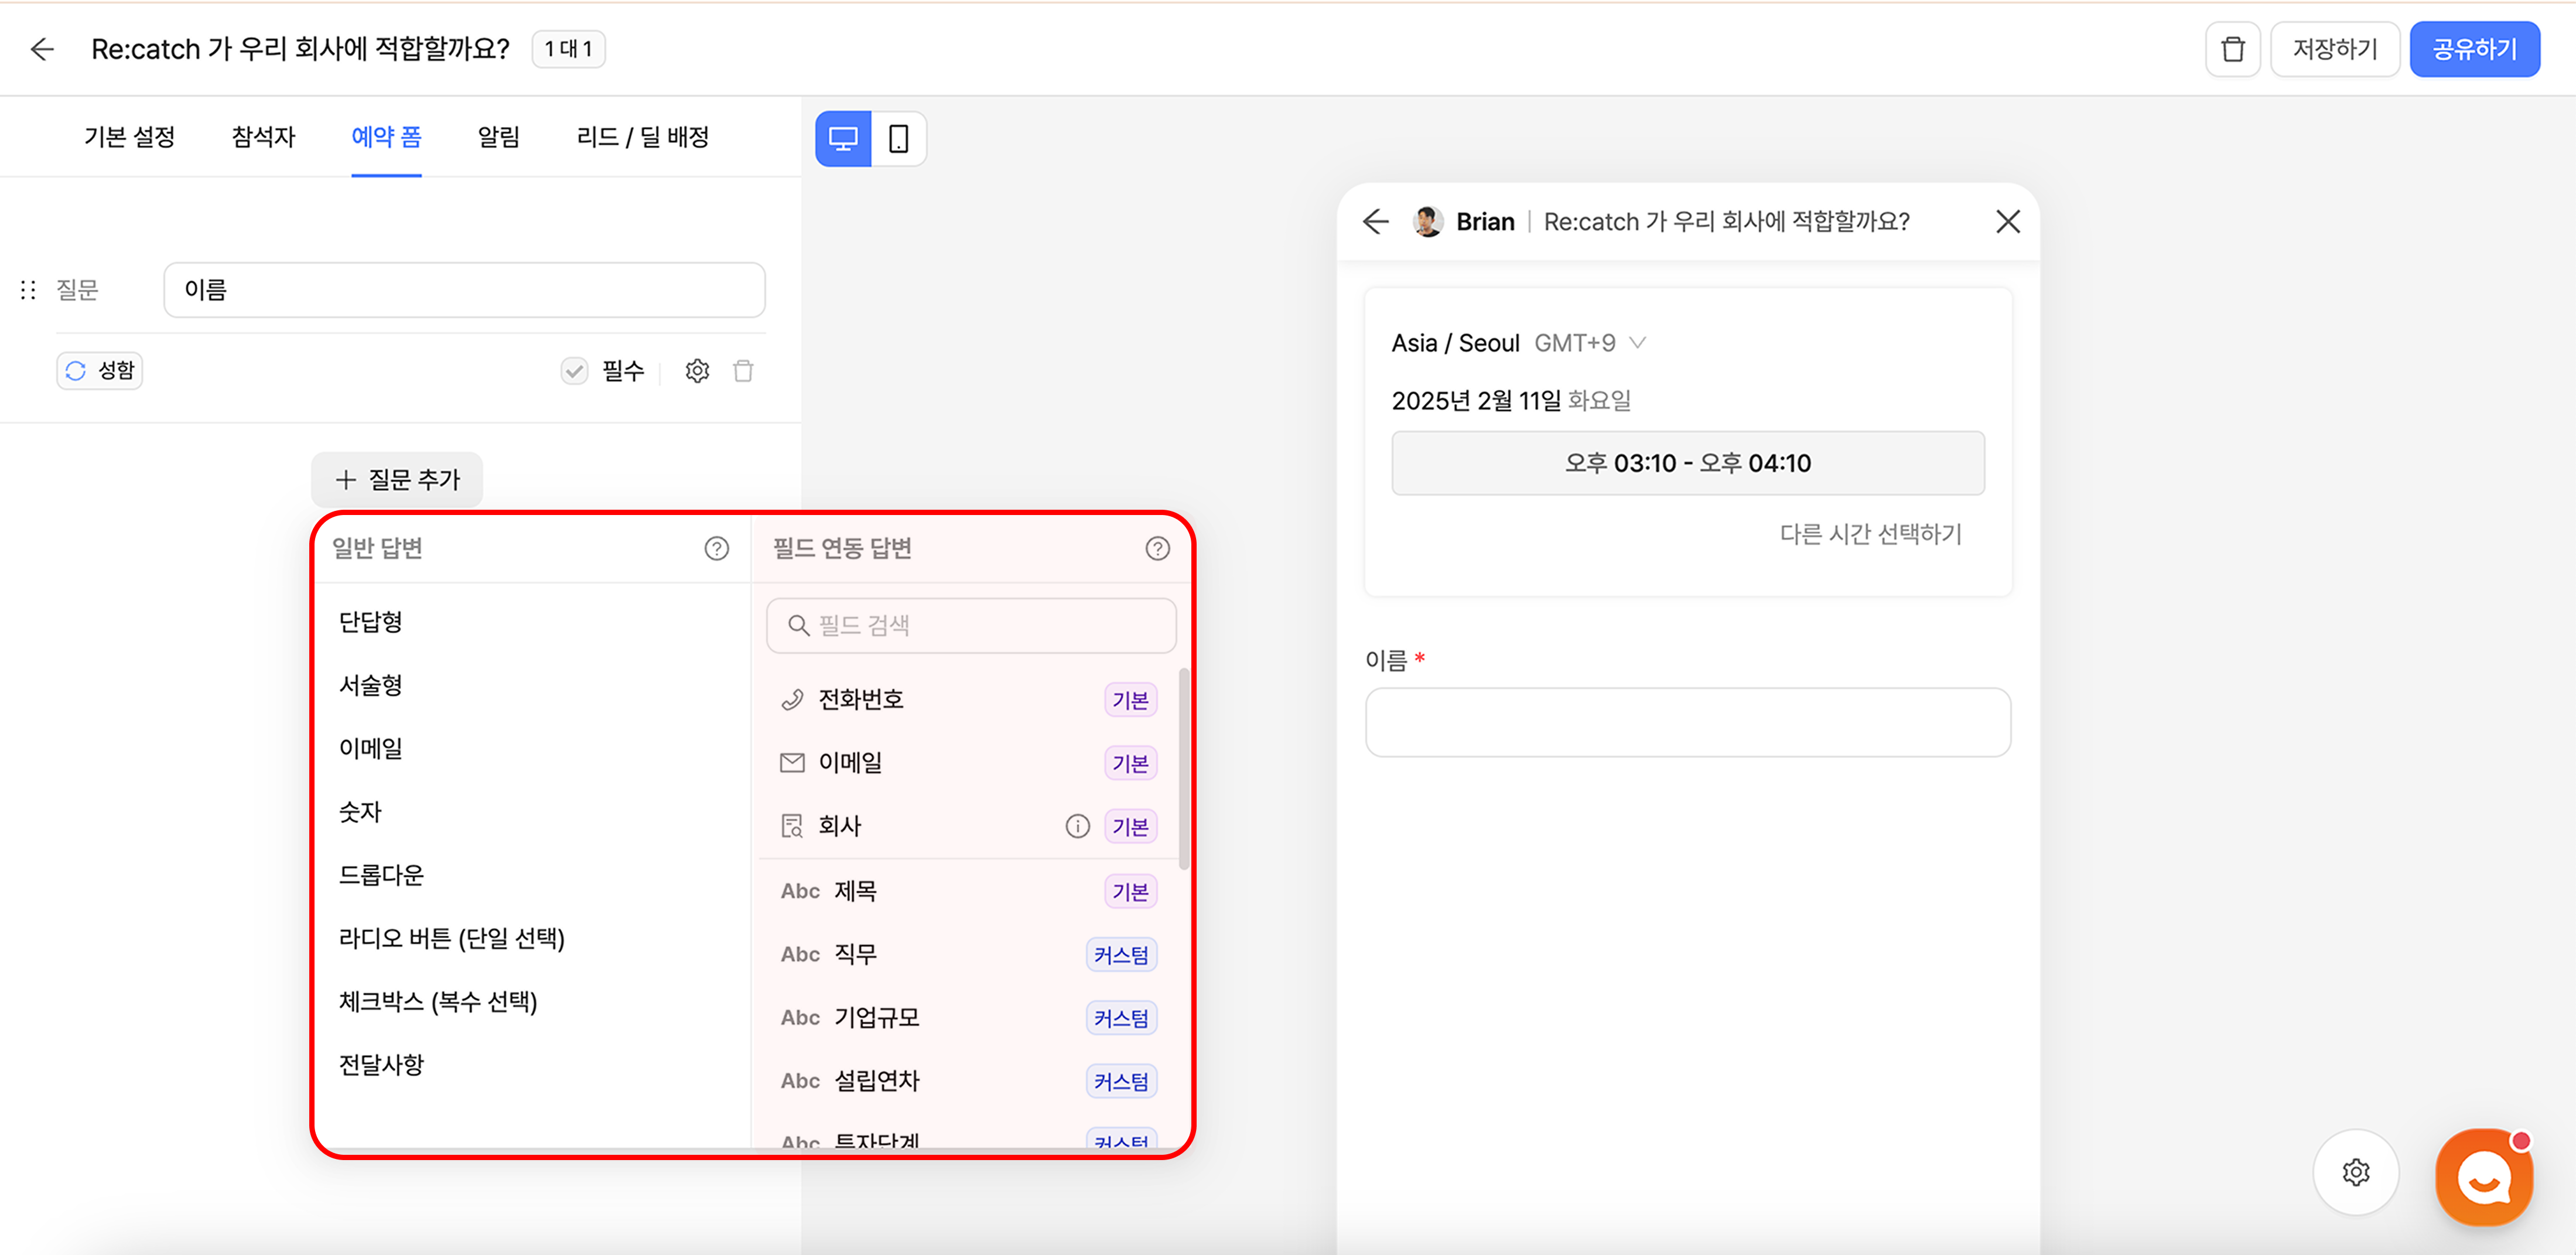This screenshot has width=2576, height=1255.
Task: Choose 라디오 버튼 (단일 선택) answer type
Action: tap(451, 938)
